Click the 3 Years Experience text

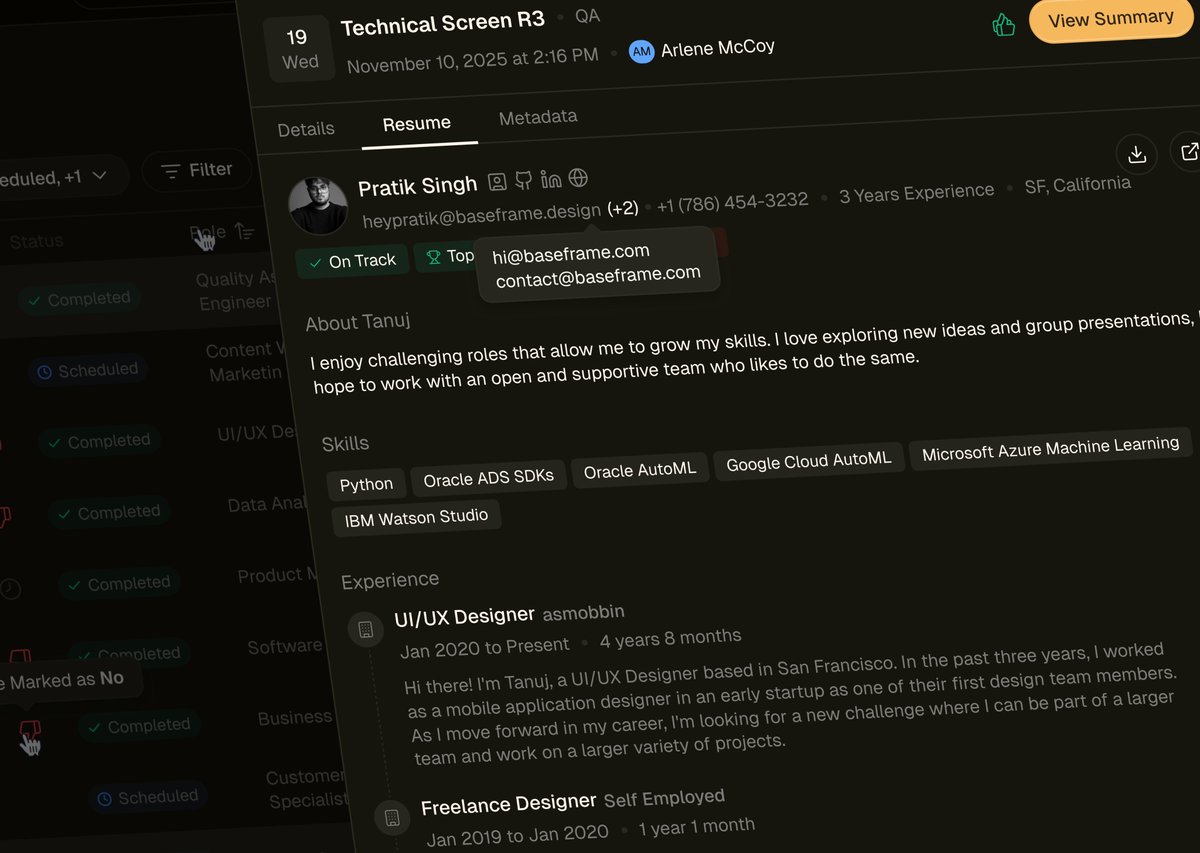(917, 194)
